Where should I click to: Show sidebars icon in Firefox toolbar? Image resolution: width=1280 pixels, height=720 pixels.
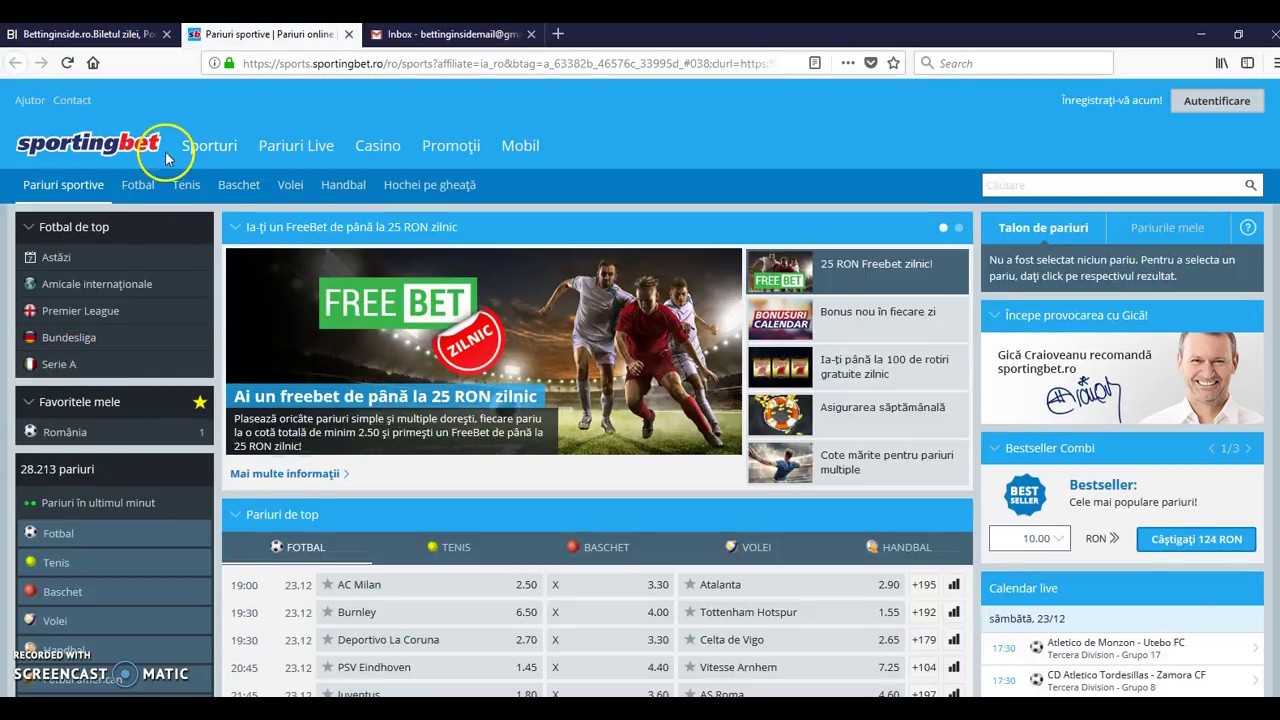[x=1247, y=63]
